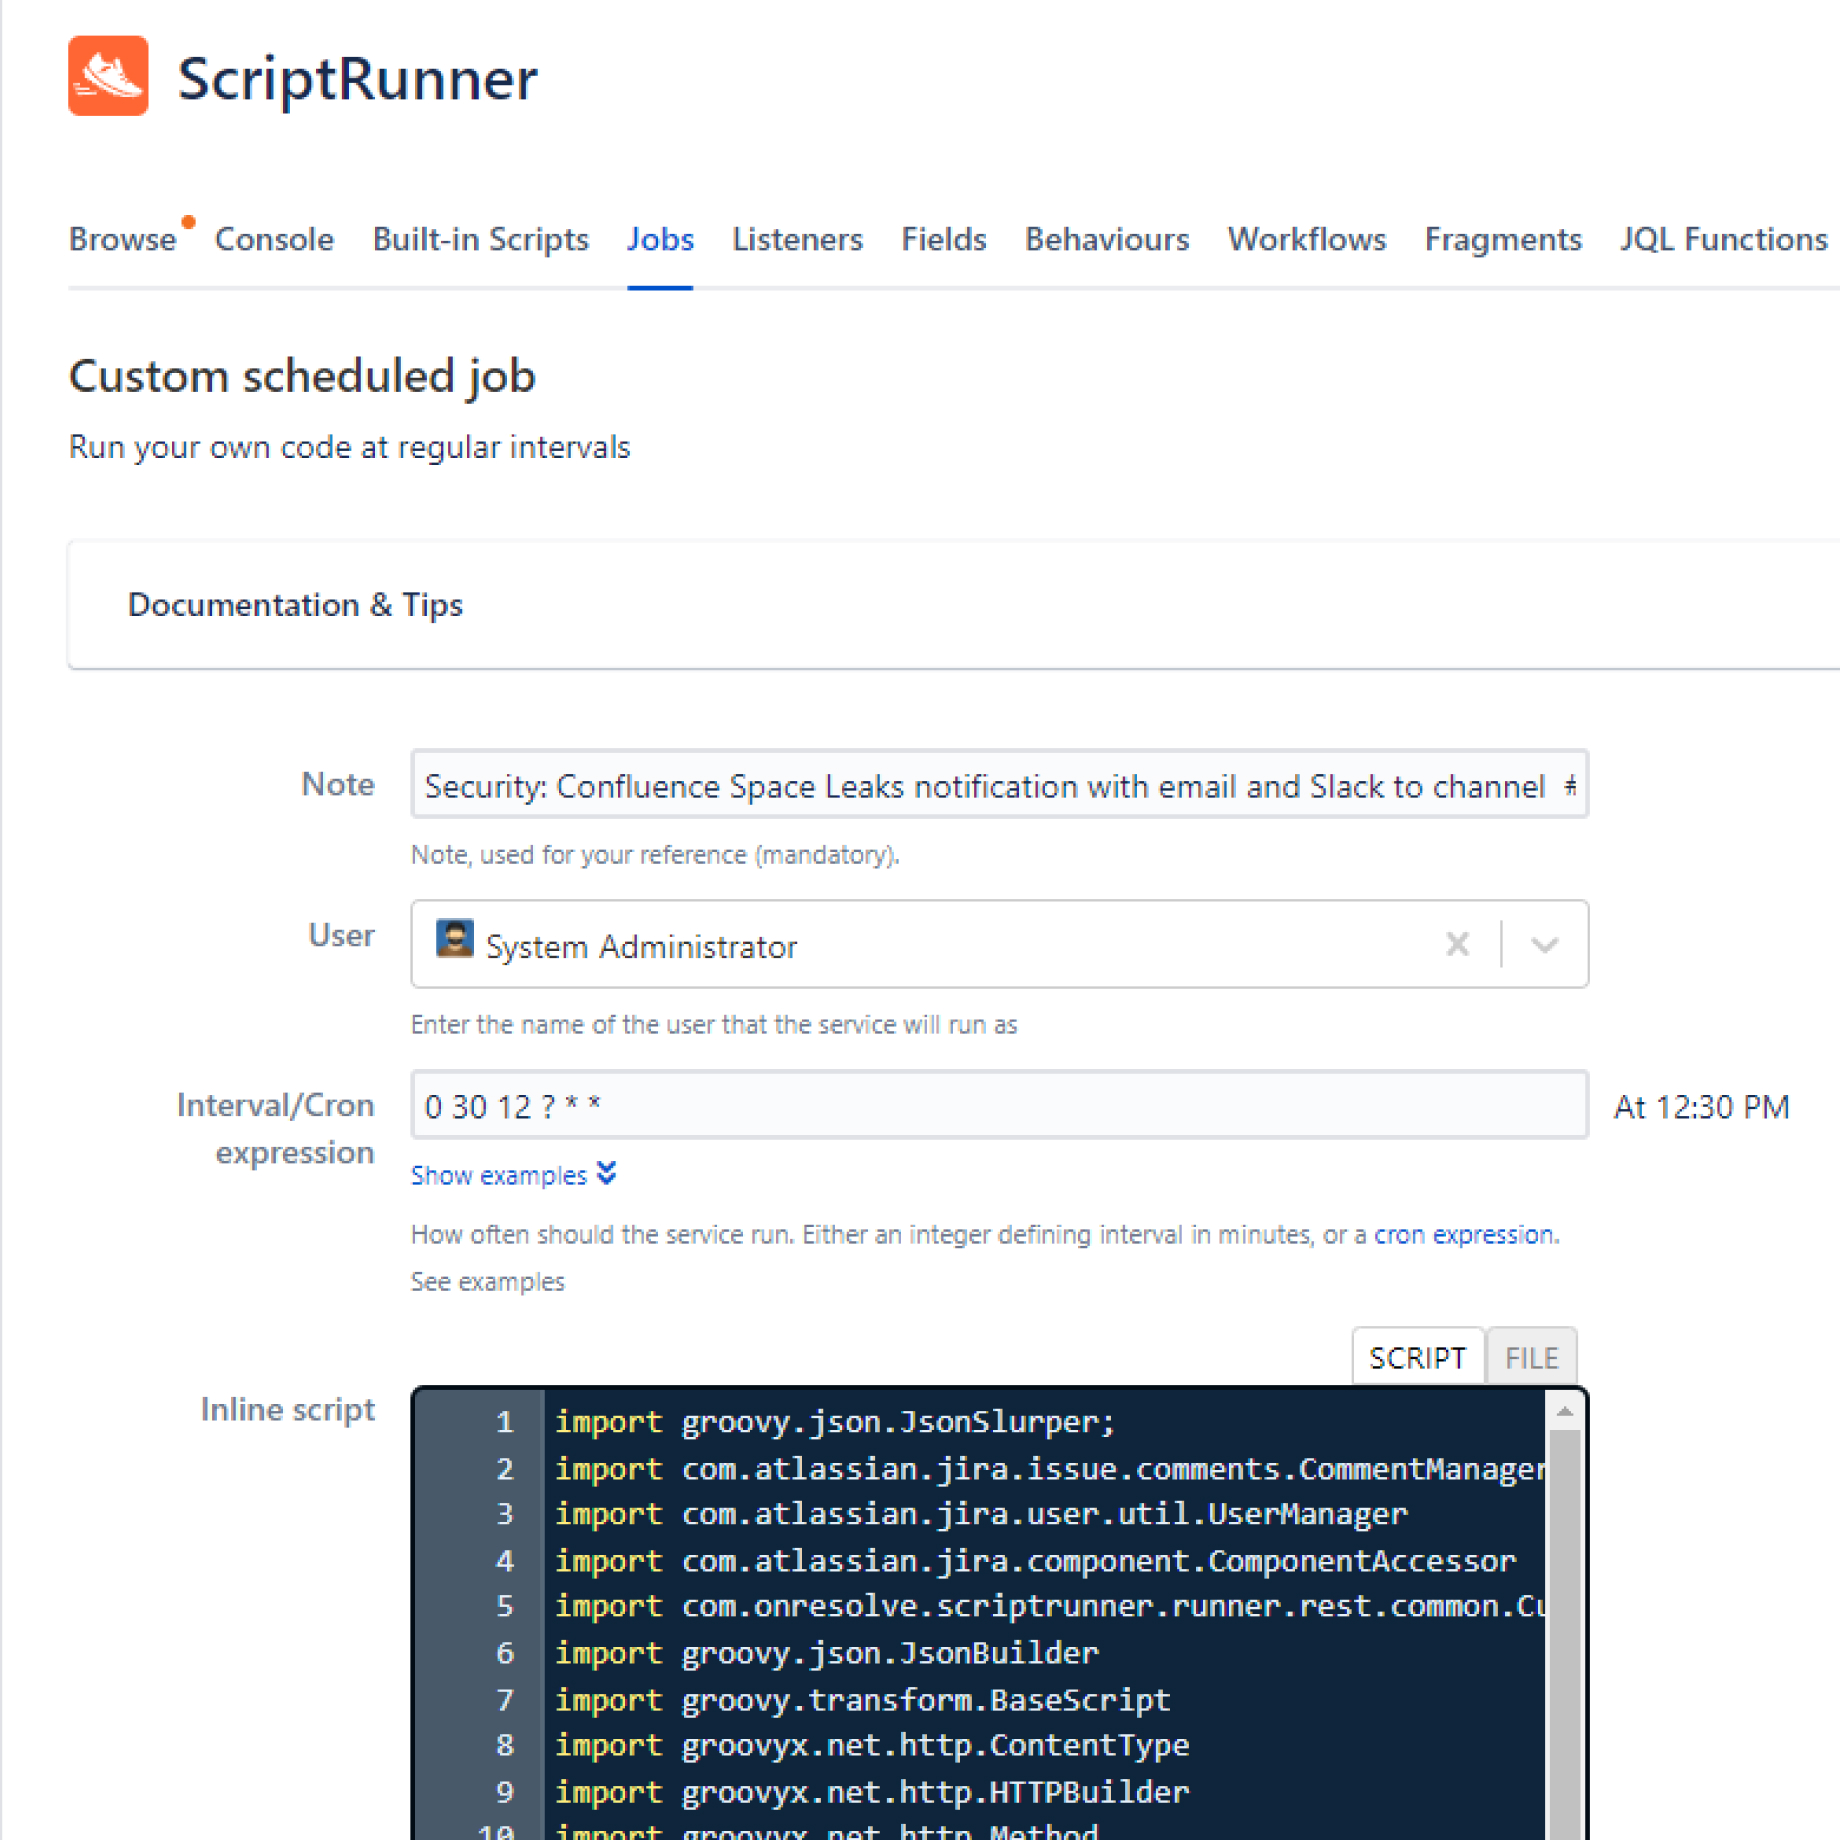1840x1840 pixels.
Task: Click the ScriptRunner shoe logo icon
Action: point(108,76)
